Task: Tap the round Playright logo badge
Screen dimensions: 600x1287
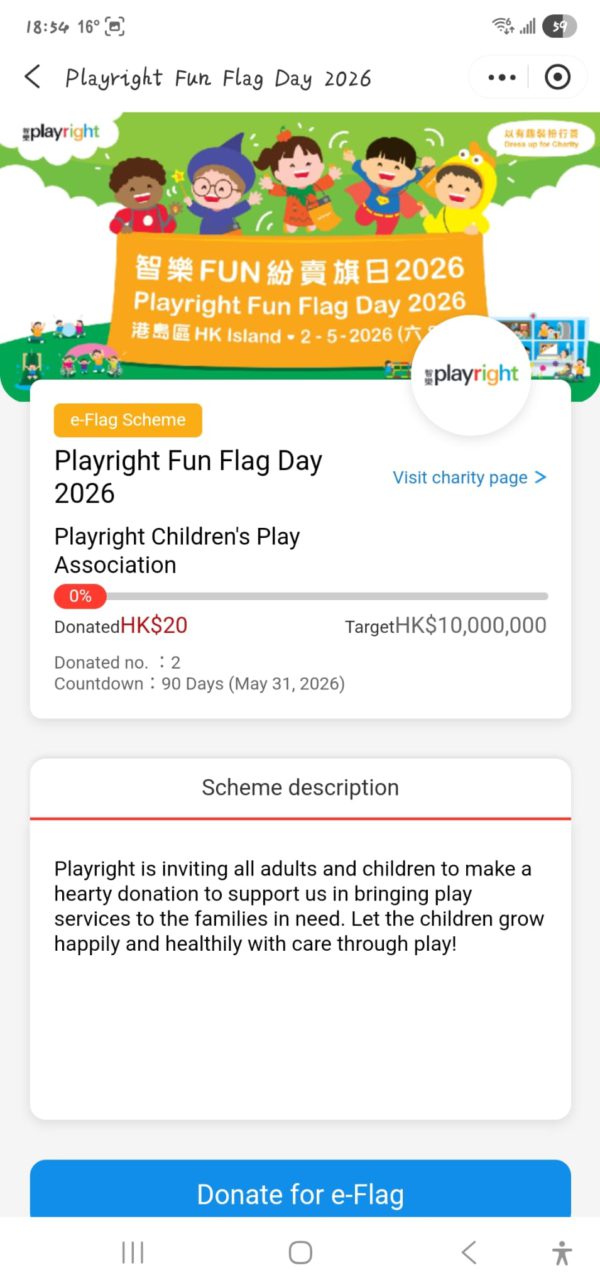Action: (x=470, y=375)
